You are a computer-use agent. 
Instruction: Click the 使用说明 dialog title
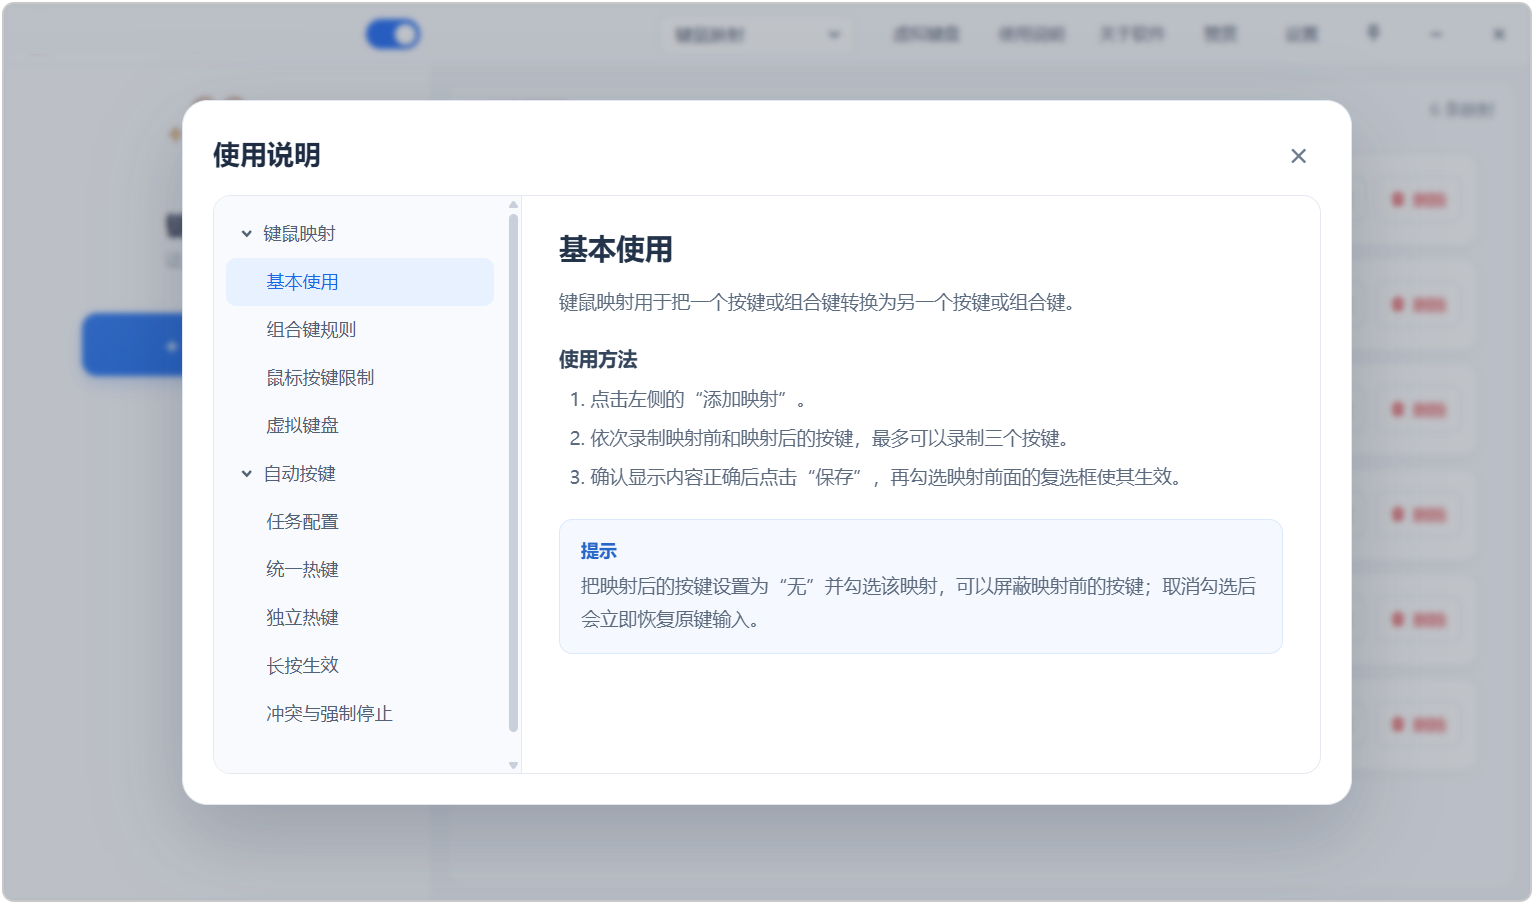click(267, 156)
